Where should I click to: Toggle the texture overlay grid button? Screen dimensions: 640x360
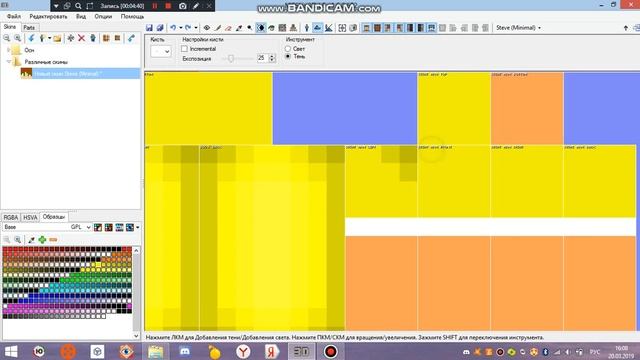tap(342, 28)
